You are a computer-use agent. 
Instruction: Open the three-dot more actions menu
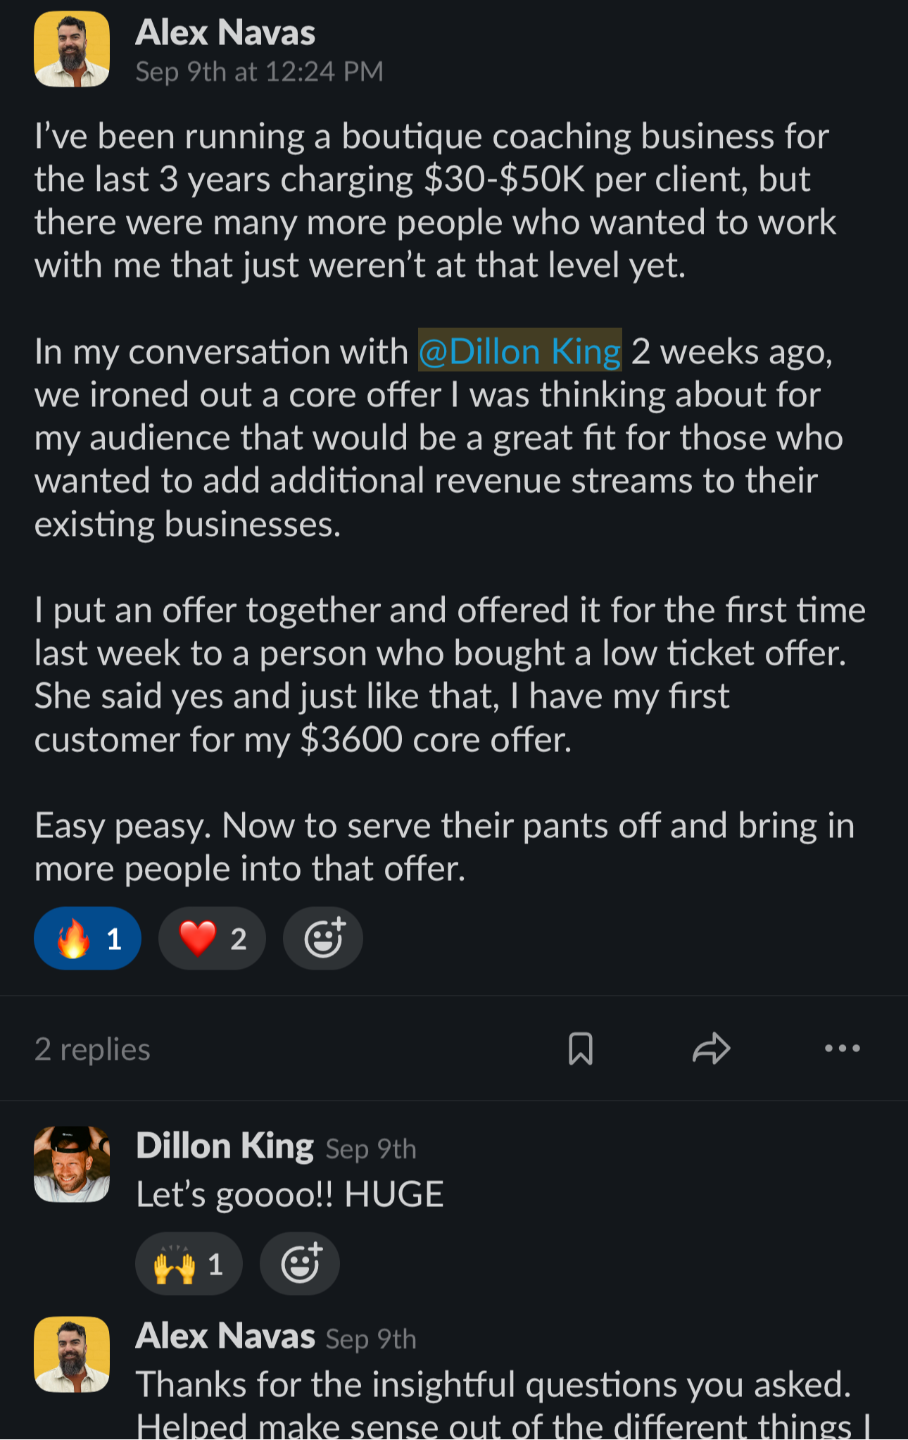click(x=842, y=1049)
